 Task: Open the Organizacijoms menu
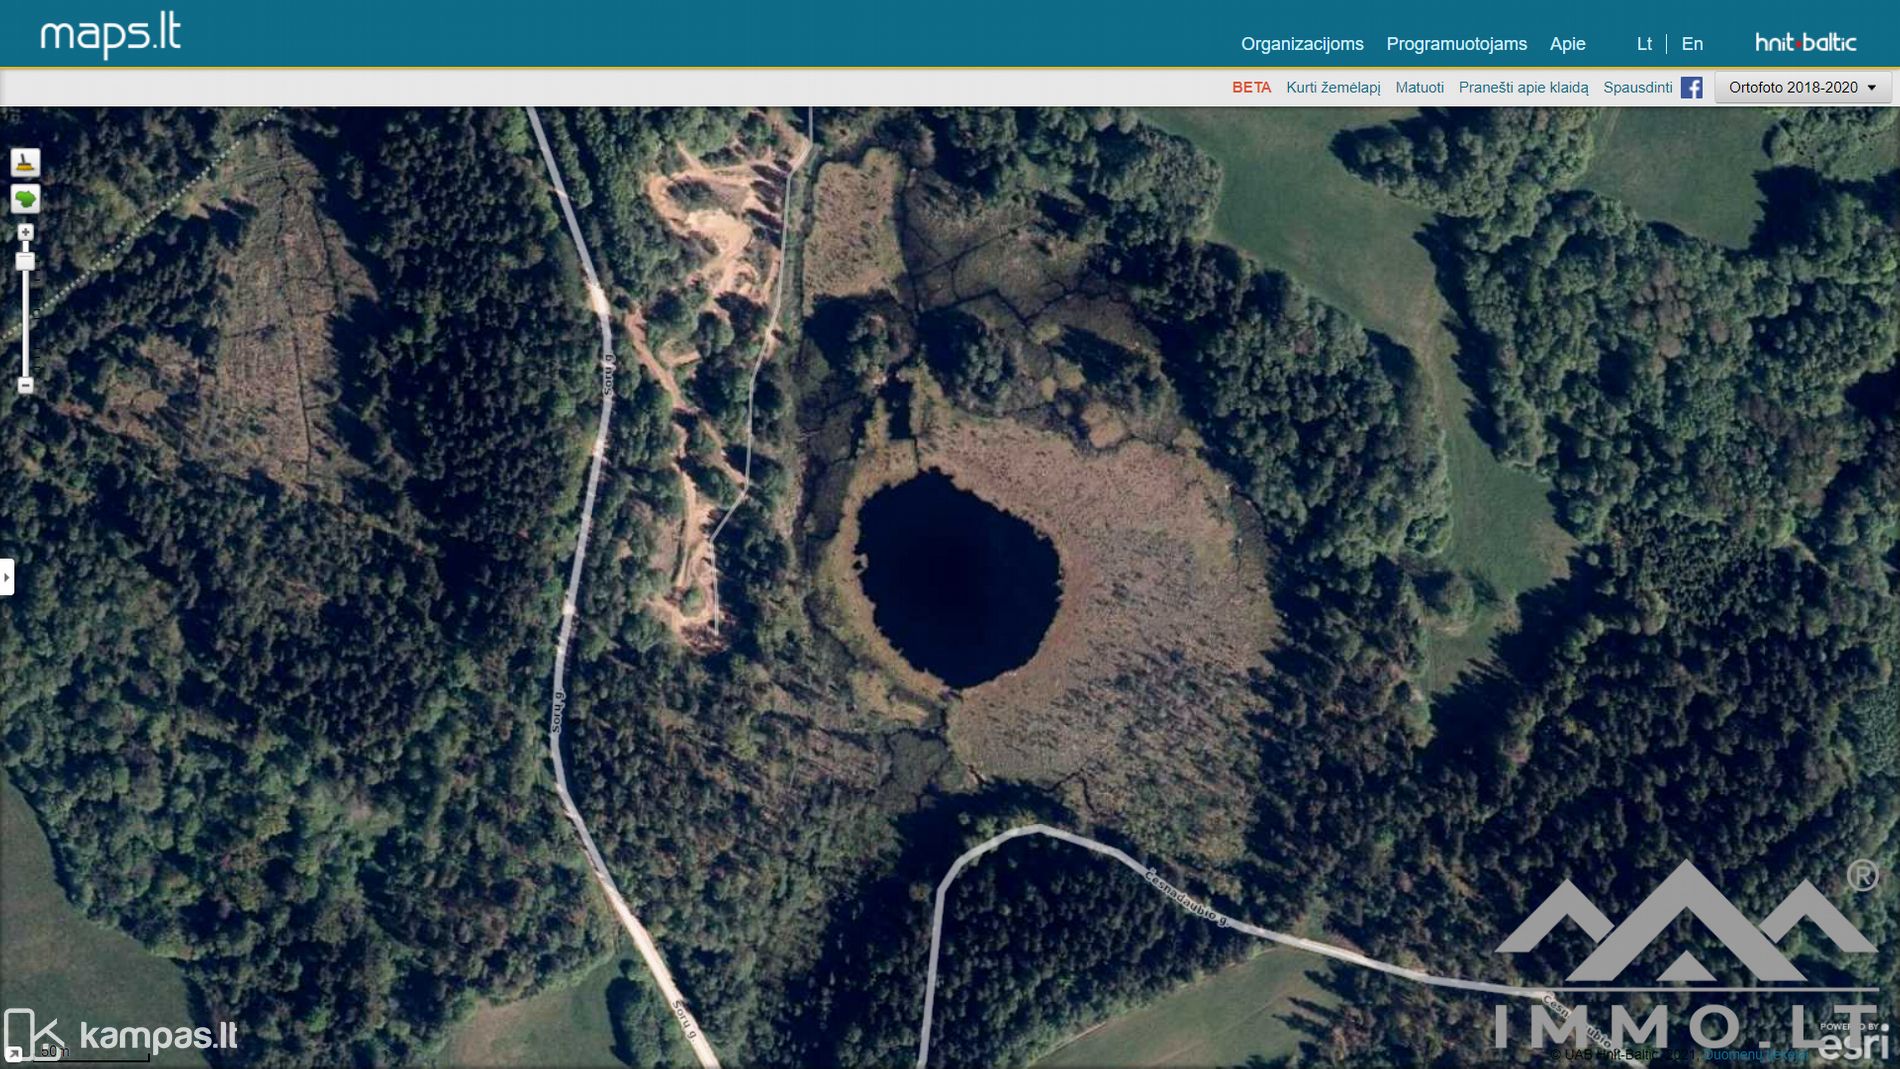pyautogui.click(x=1302, y=44)
